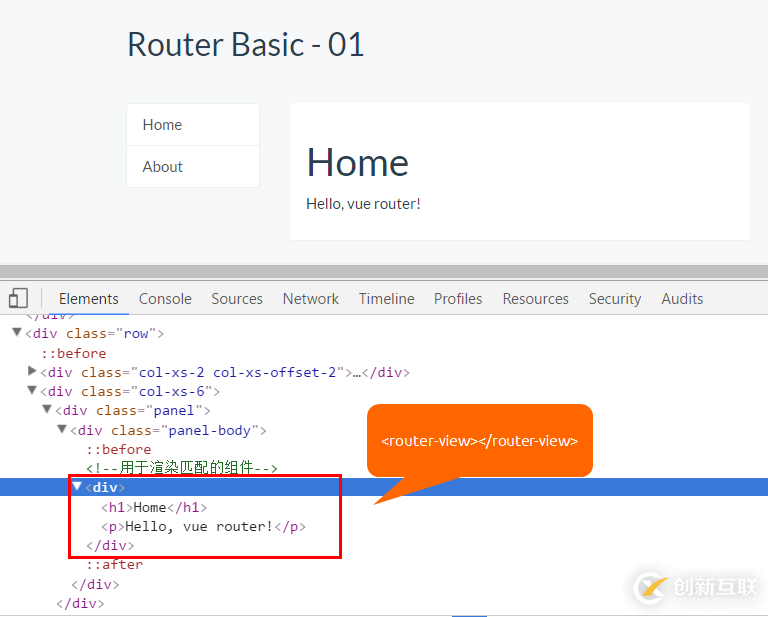Switch to the Resources tab

tap(535, 299)
